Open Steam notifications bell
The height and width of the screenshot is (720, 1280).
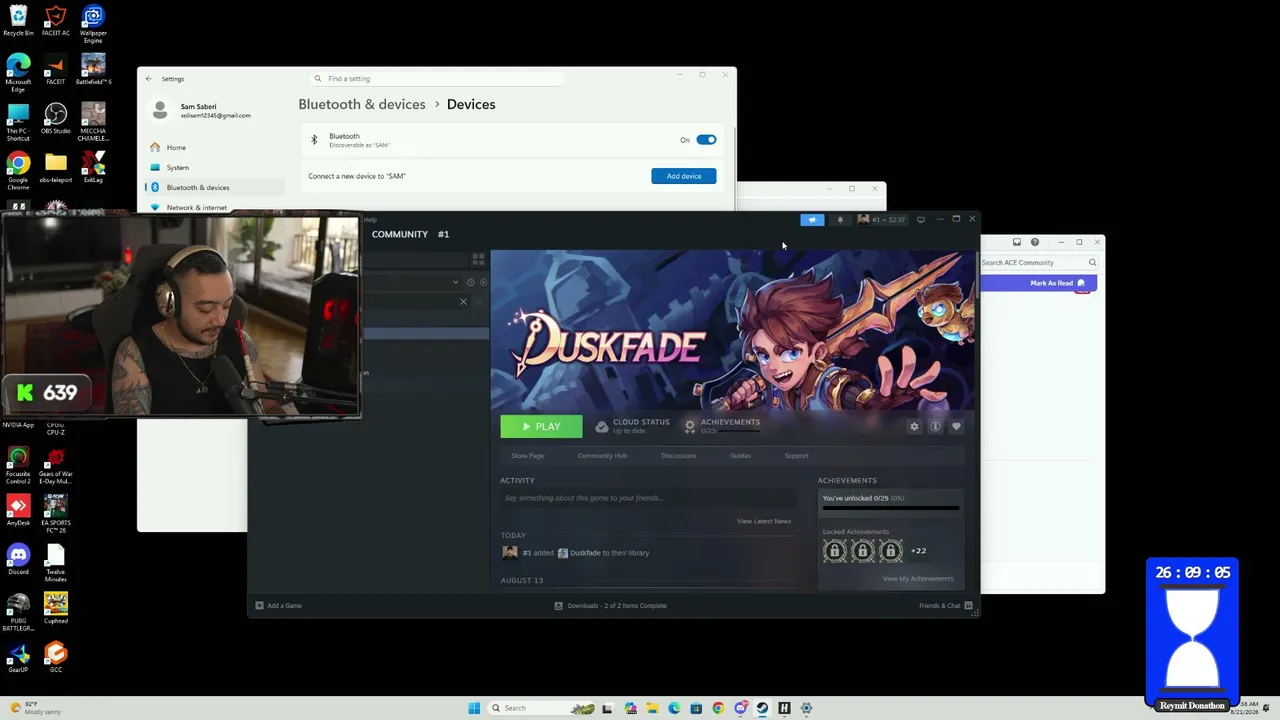(x=840, y=220)
